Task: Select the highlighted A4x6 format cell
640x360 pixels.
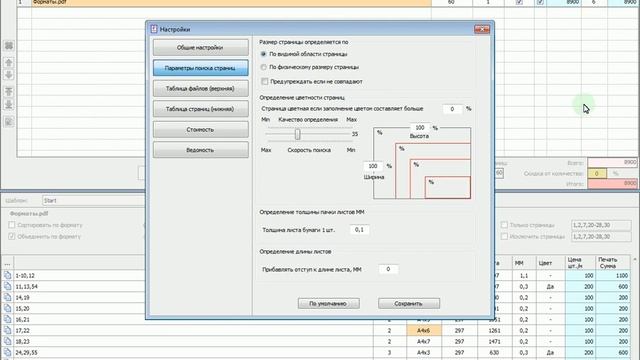Action: pyautogui.click(x=424, y=330)
